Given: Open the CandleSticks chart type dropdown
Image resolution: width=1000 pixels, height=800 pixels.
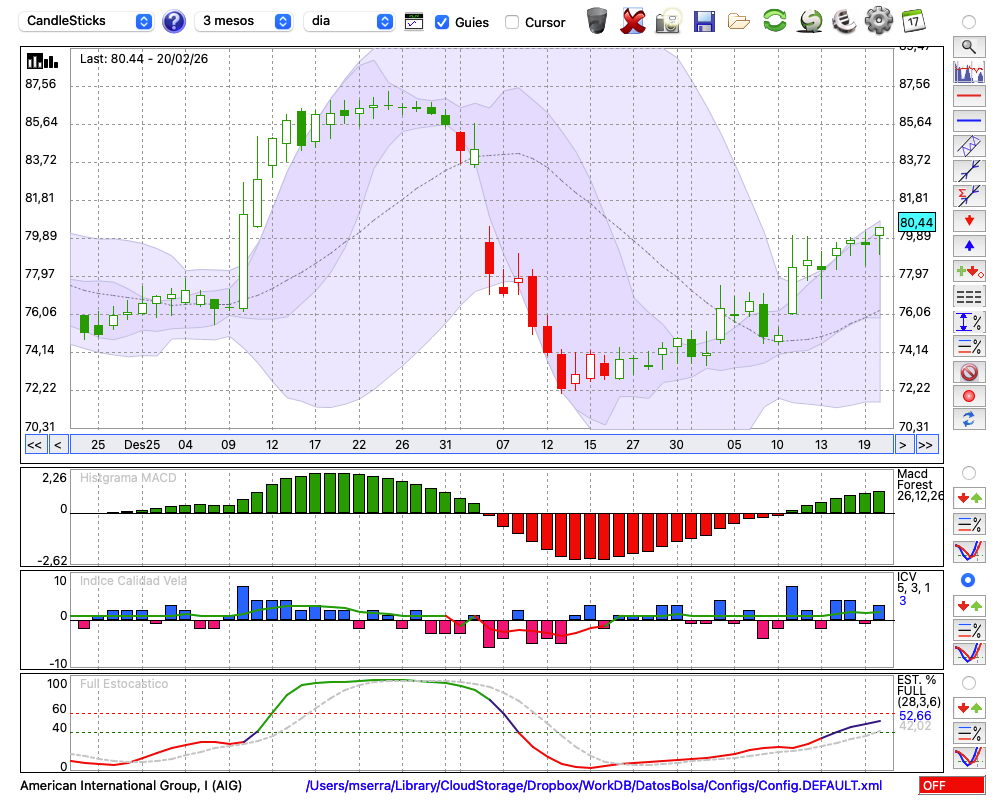Looking at the screenshot, I should tap(88, 21).
